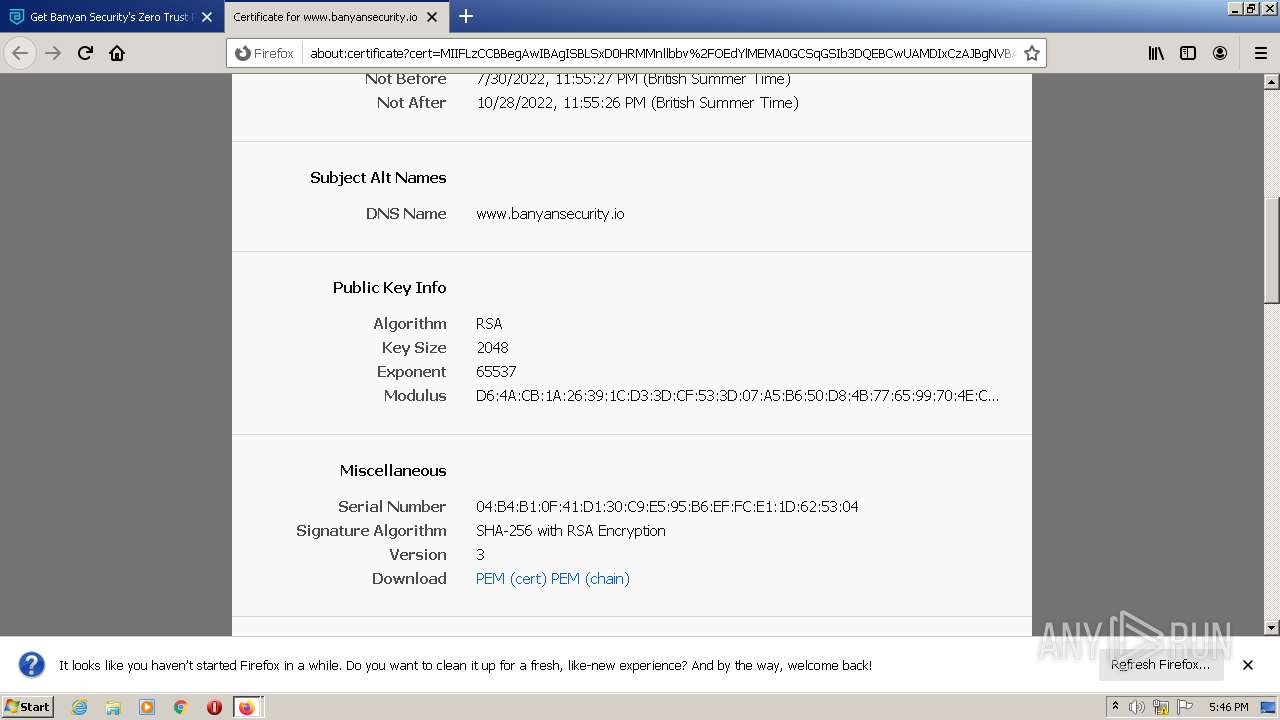Viewport: 1280px width, 720px height.
Task: Open the volume control tray icon
Action: point(1137,707)
